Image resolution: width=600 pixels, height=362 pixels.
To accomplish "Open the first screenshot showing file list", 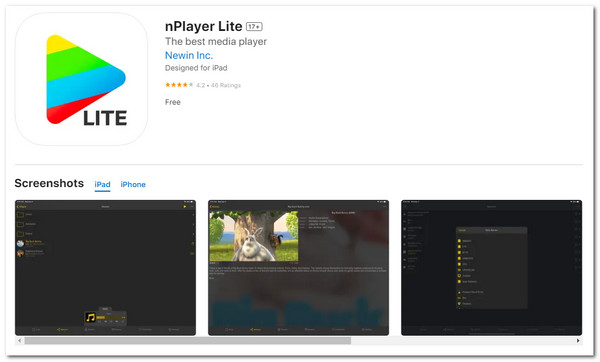I will coord(105,267).
